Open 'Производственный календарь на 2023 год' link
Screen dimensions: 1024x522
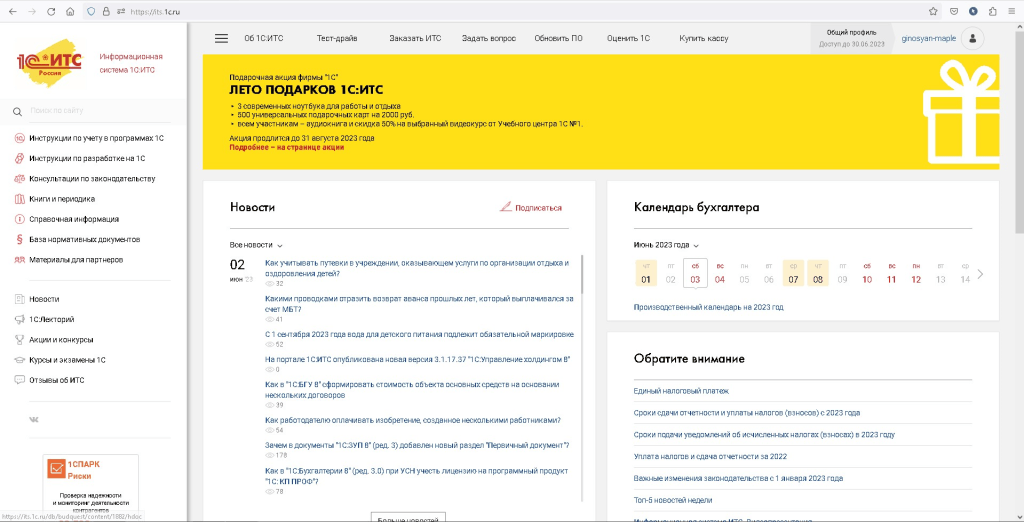[x=708, y=307]
